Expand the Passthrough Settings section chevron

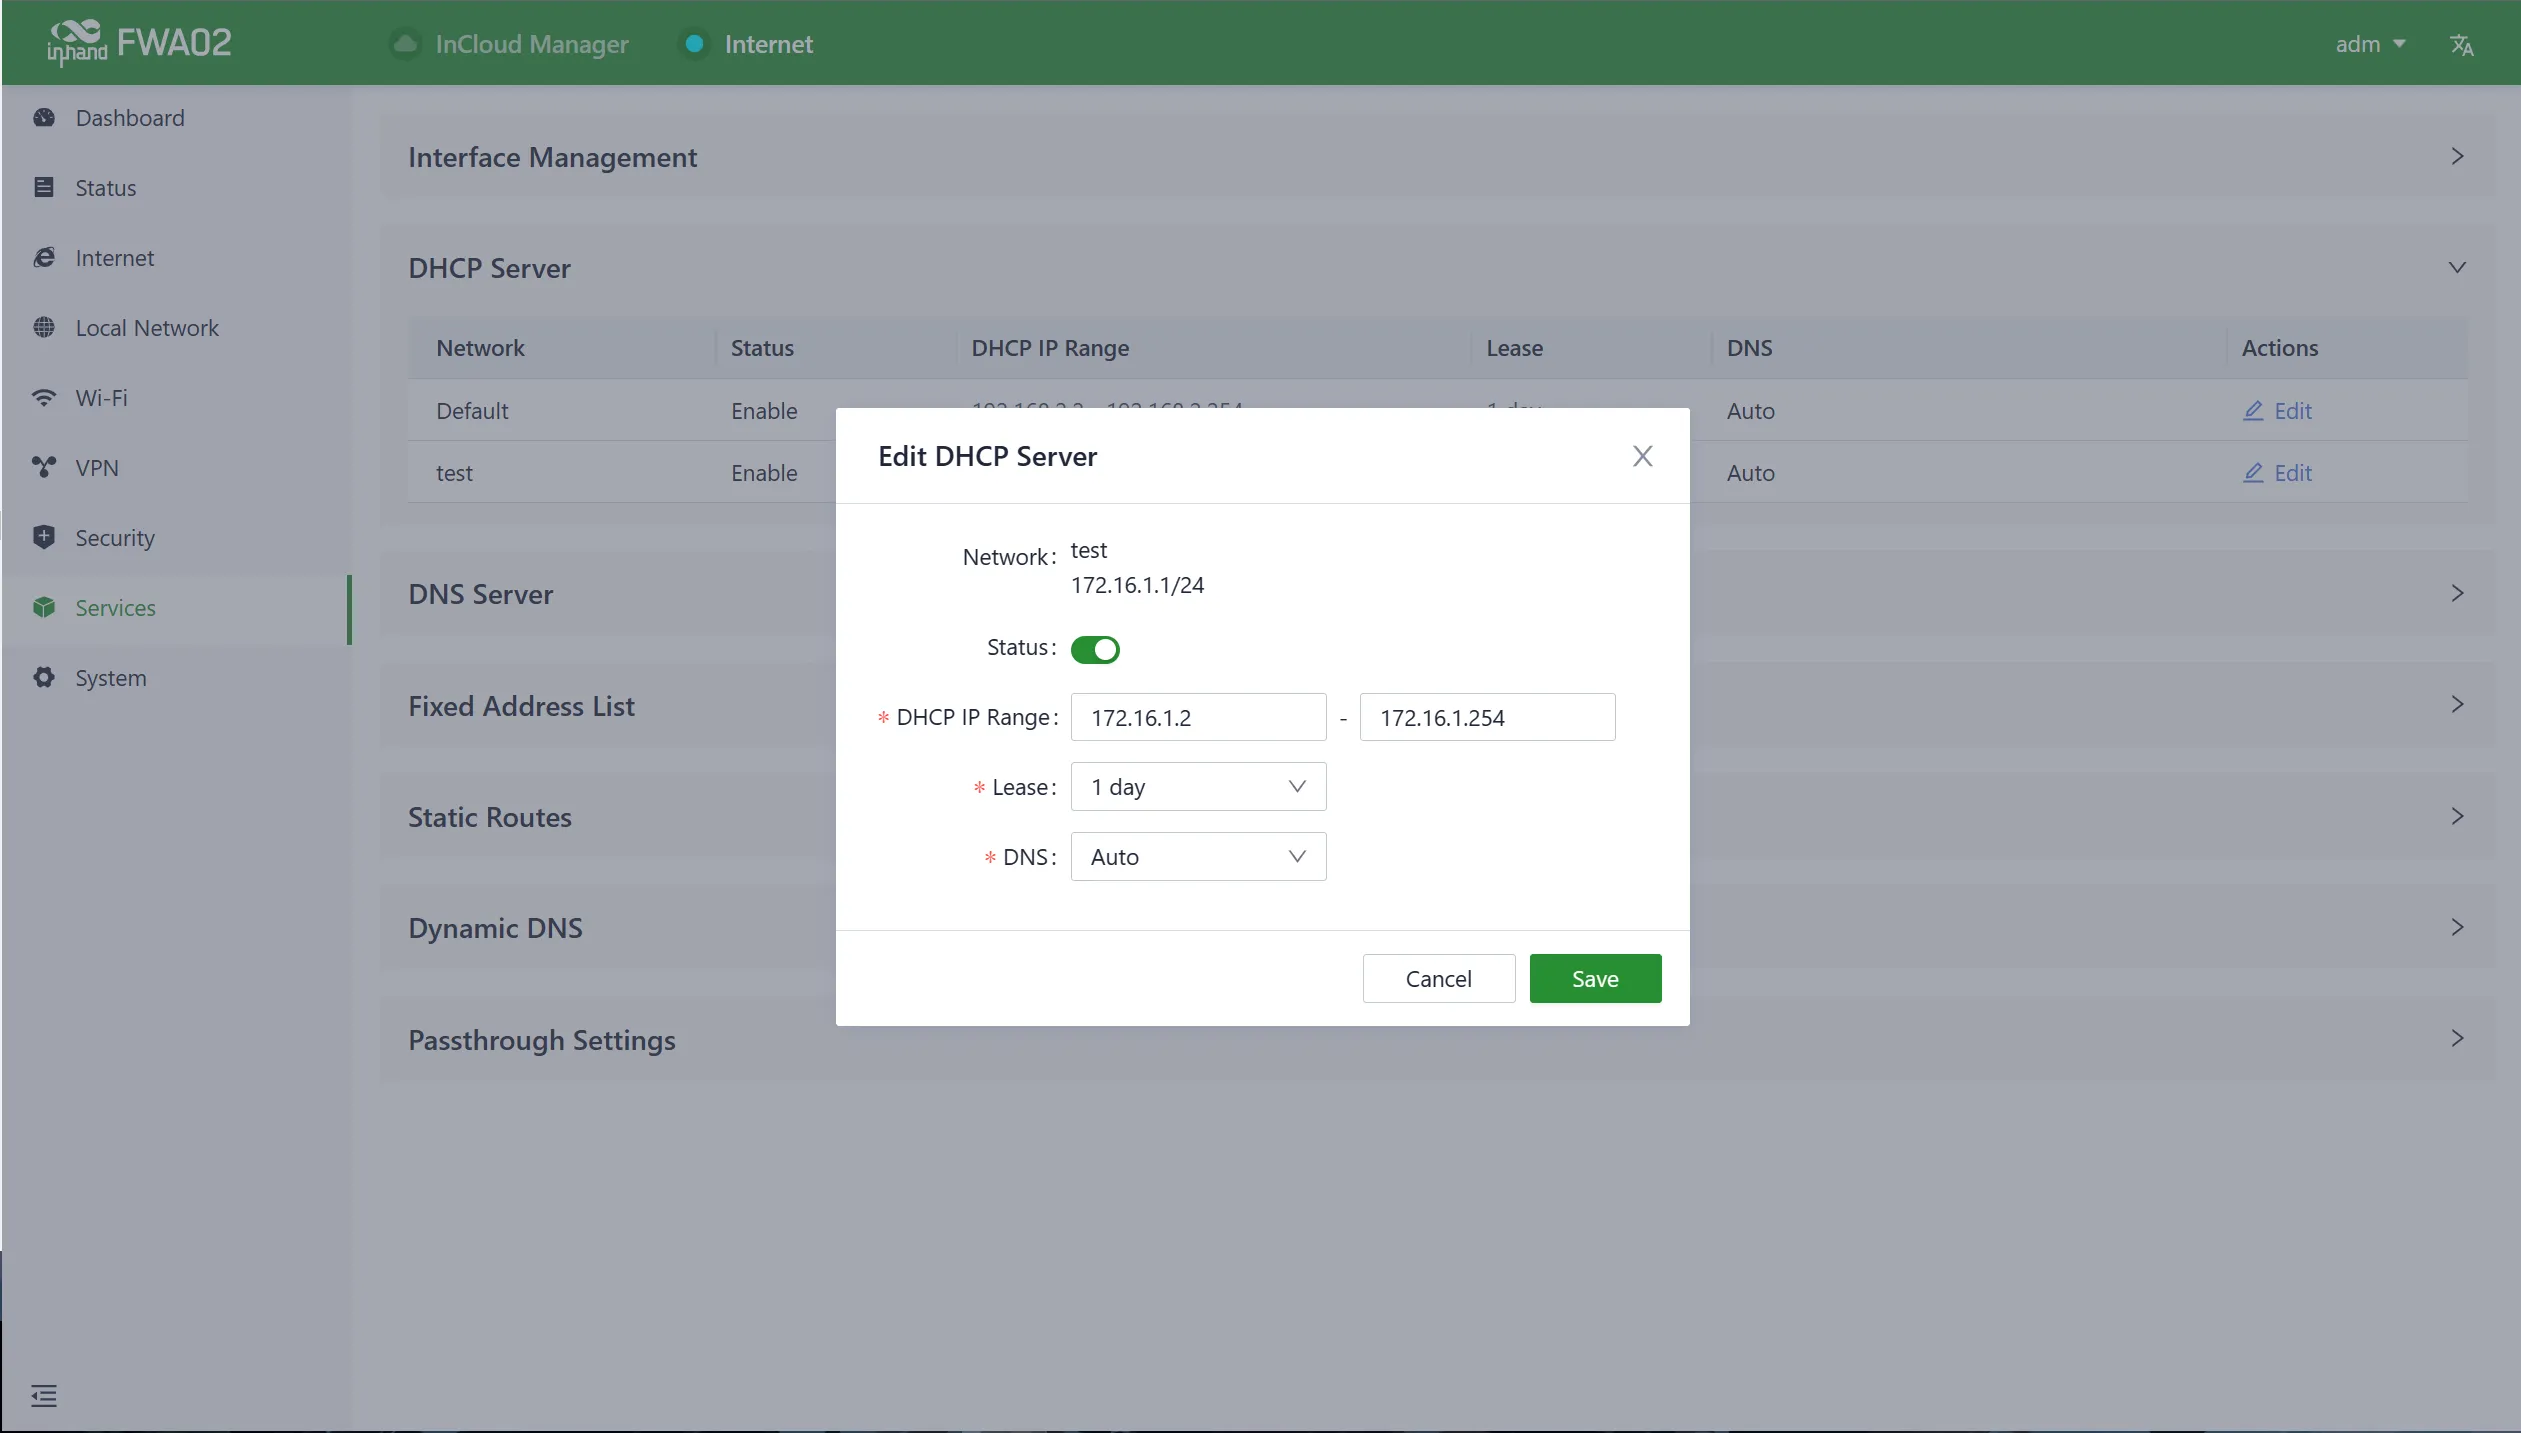point(2457,1039)
